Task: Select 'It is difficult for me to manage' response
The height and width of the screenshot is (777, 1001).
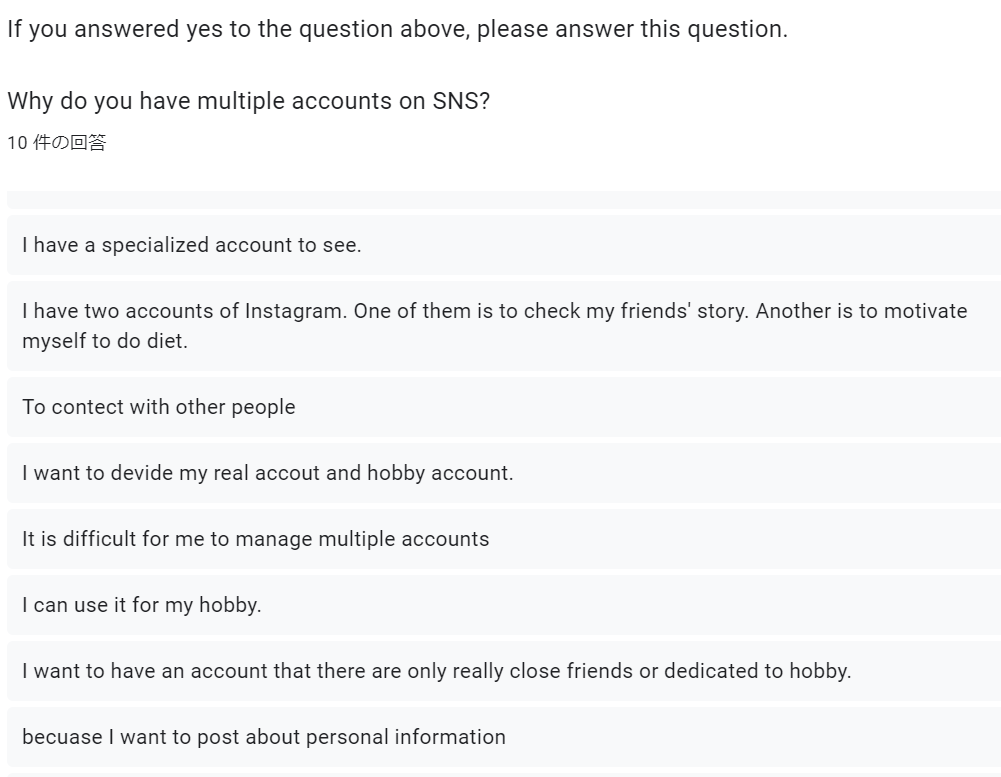Action: click(x=504, y=539)
